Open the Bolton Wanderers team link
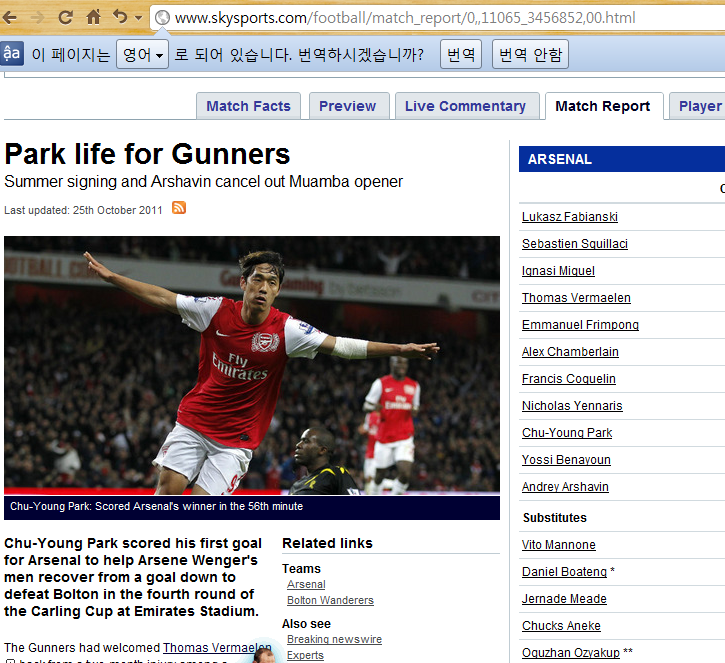The height and width of the screenshot is (663, 725). 330,600
